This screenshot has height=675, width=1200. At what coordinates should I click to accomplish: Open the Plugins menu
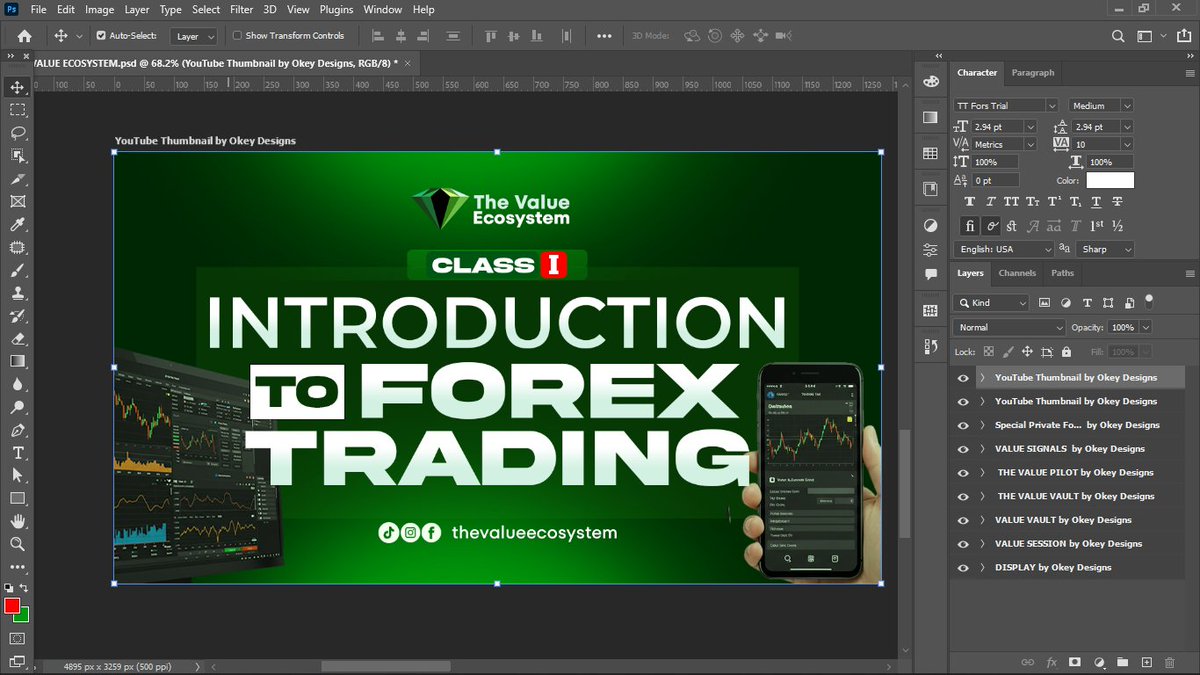click(336, 9)
